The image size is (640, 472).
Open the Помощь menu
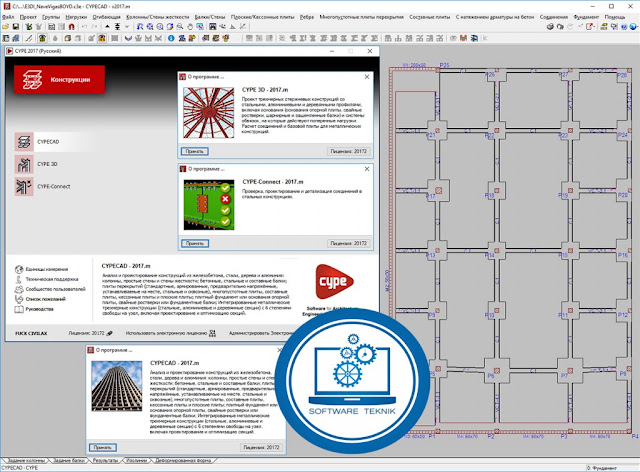(x=615, y=17)
